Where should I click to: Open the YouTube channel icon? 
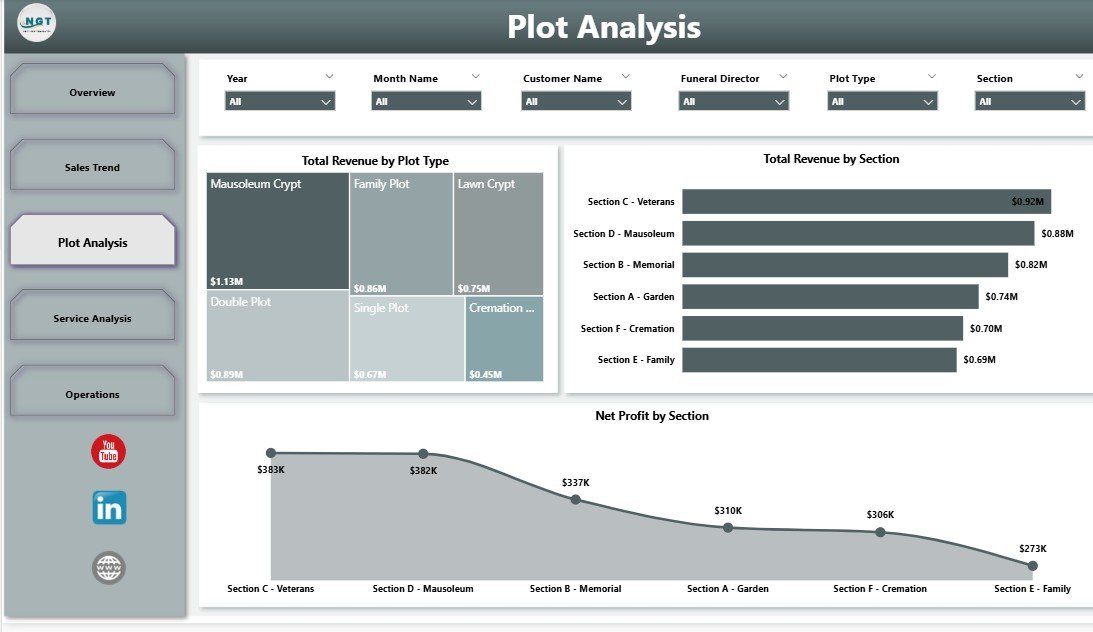pos(107,452)
